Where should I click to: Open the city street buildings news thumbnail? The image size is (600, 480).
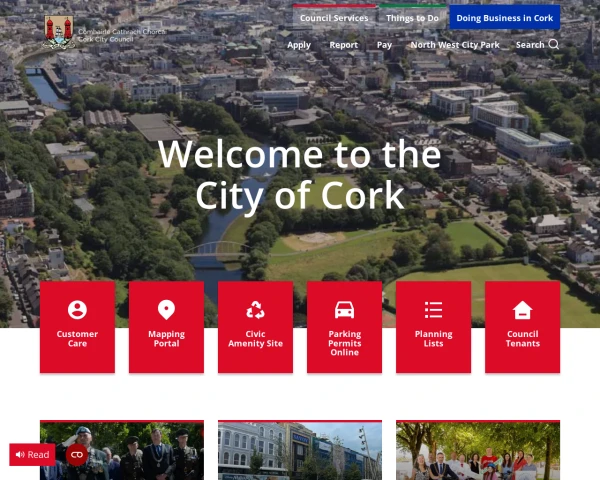coord(300,450)
